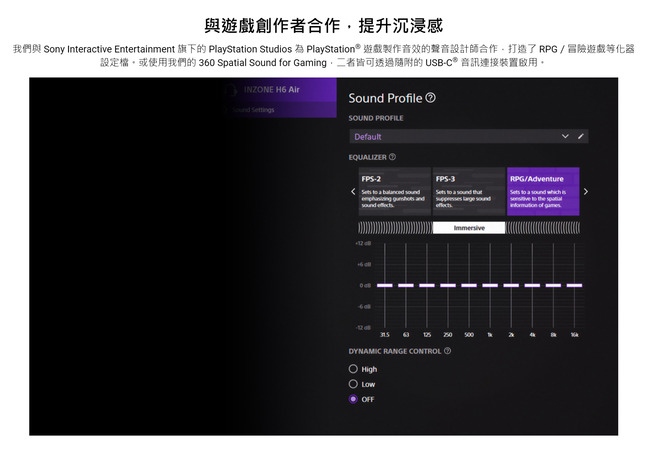
Task: Click the 2k equalizer slider handle
Action: (x=511, y=285)
